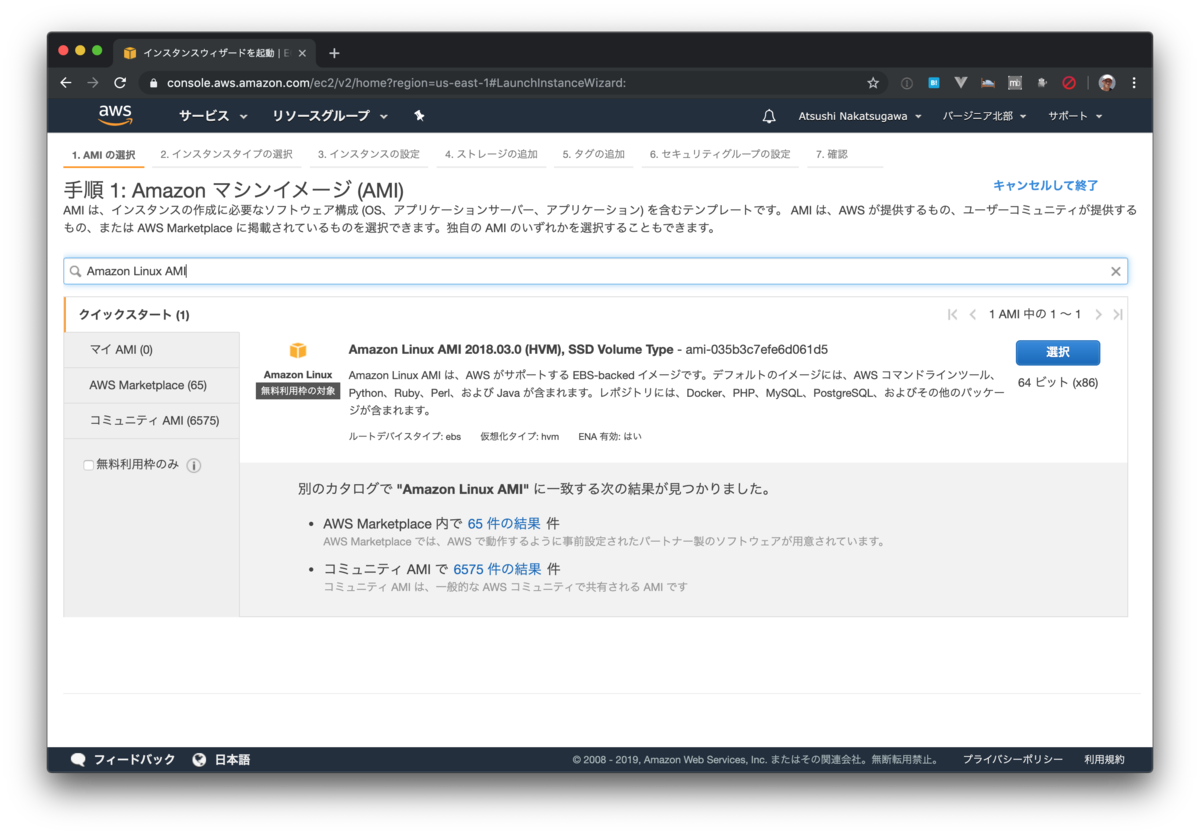
Task: Click the mb extension icon
Action: tap(1015, 83)
